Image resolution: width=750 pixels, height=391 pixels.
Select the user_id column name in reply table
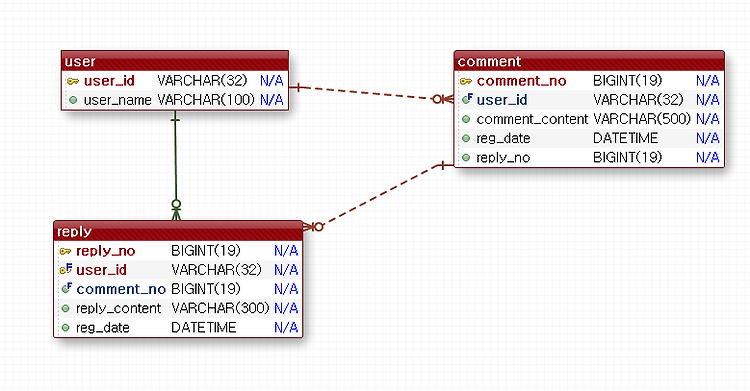pos(101,270)
